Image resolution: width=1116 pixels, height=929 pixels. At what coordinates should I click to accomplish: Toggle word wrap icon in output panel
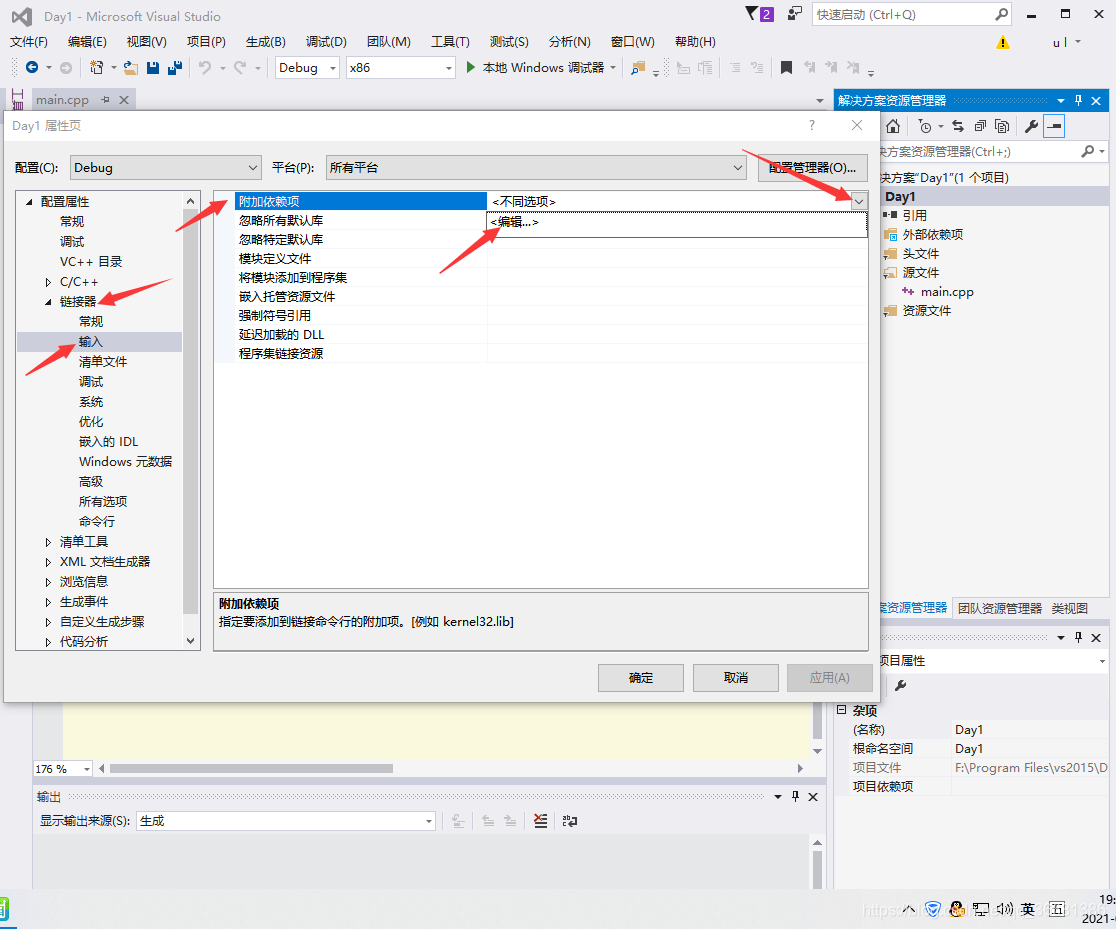coord(569,821)
